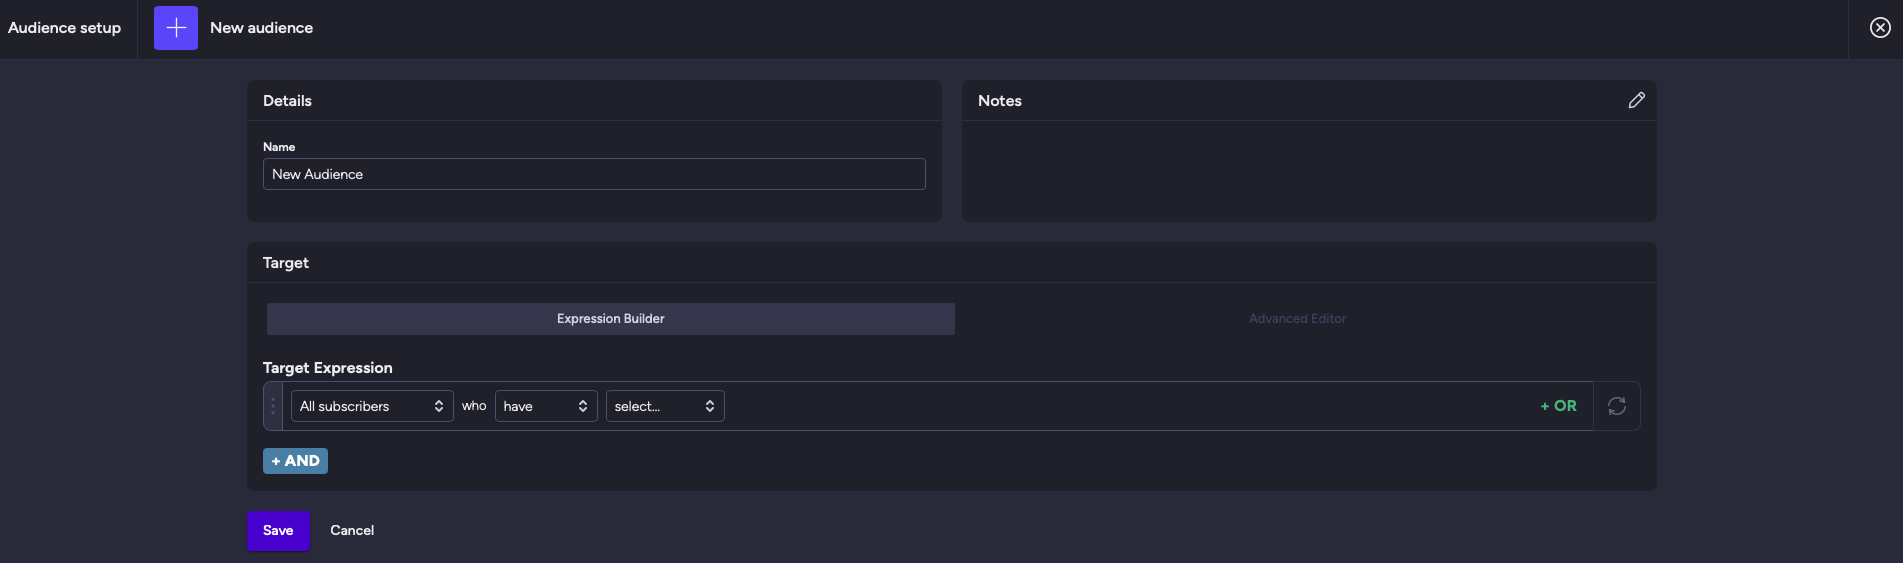Viewport: 1903px width, 563px height.
Task: Edit notes with the pencil icon
Action: 1636,100
